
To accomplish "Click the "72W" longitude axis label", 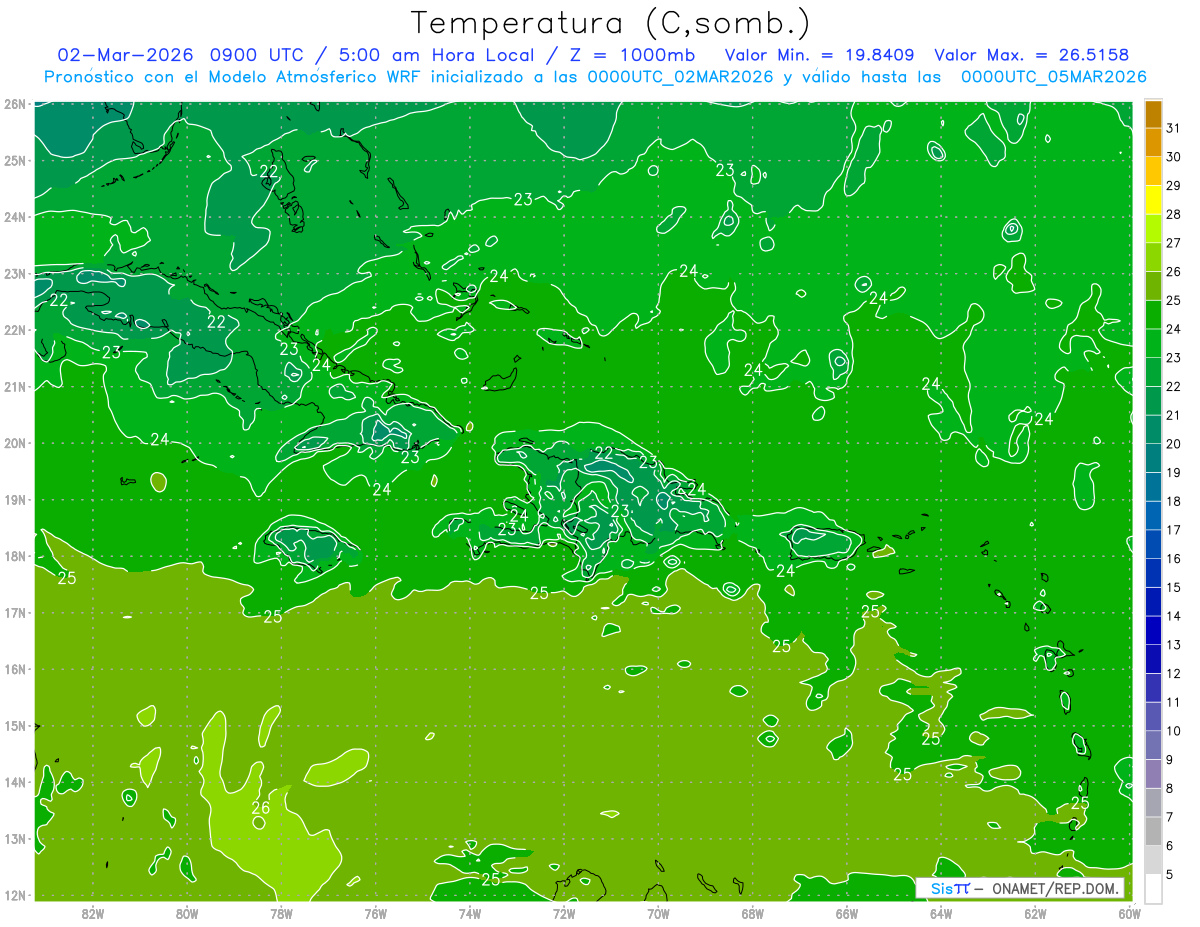I will 564,912.
